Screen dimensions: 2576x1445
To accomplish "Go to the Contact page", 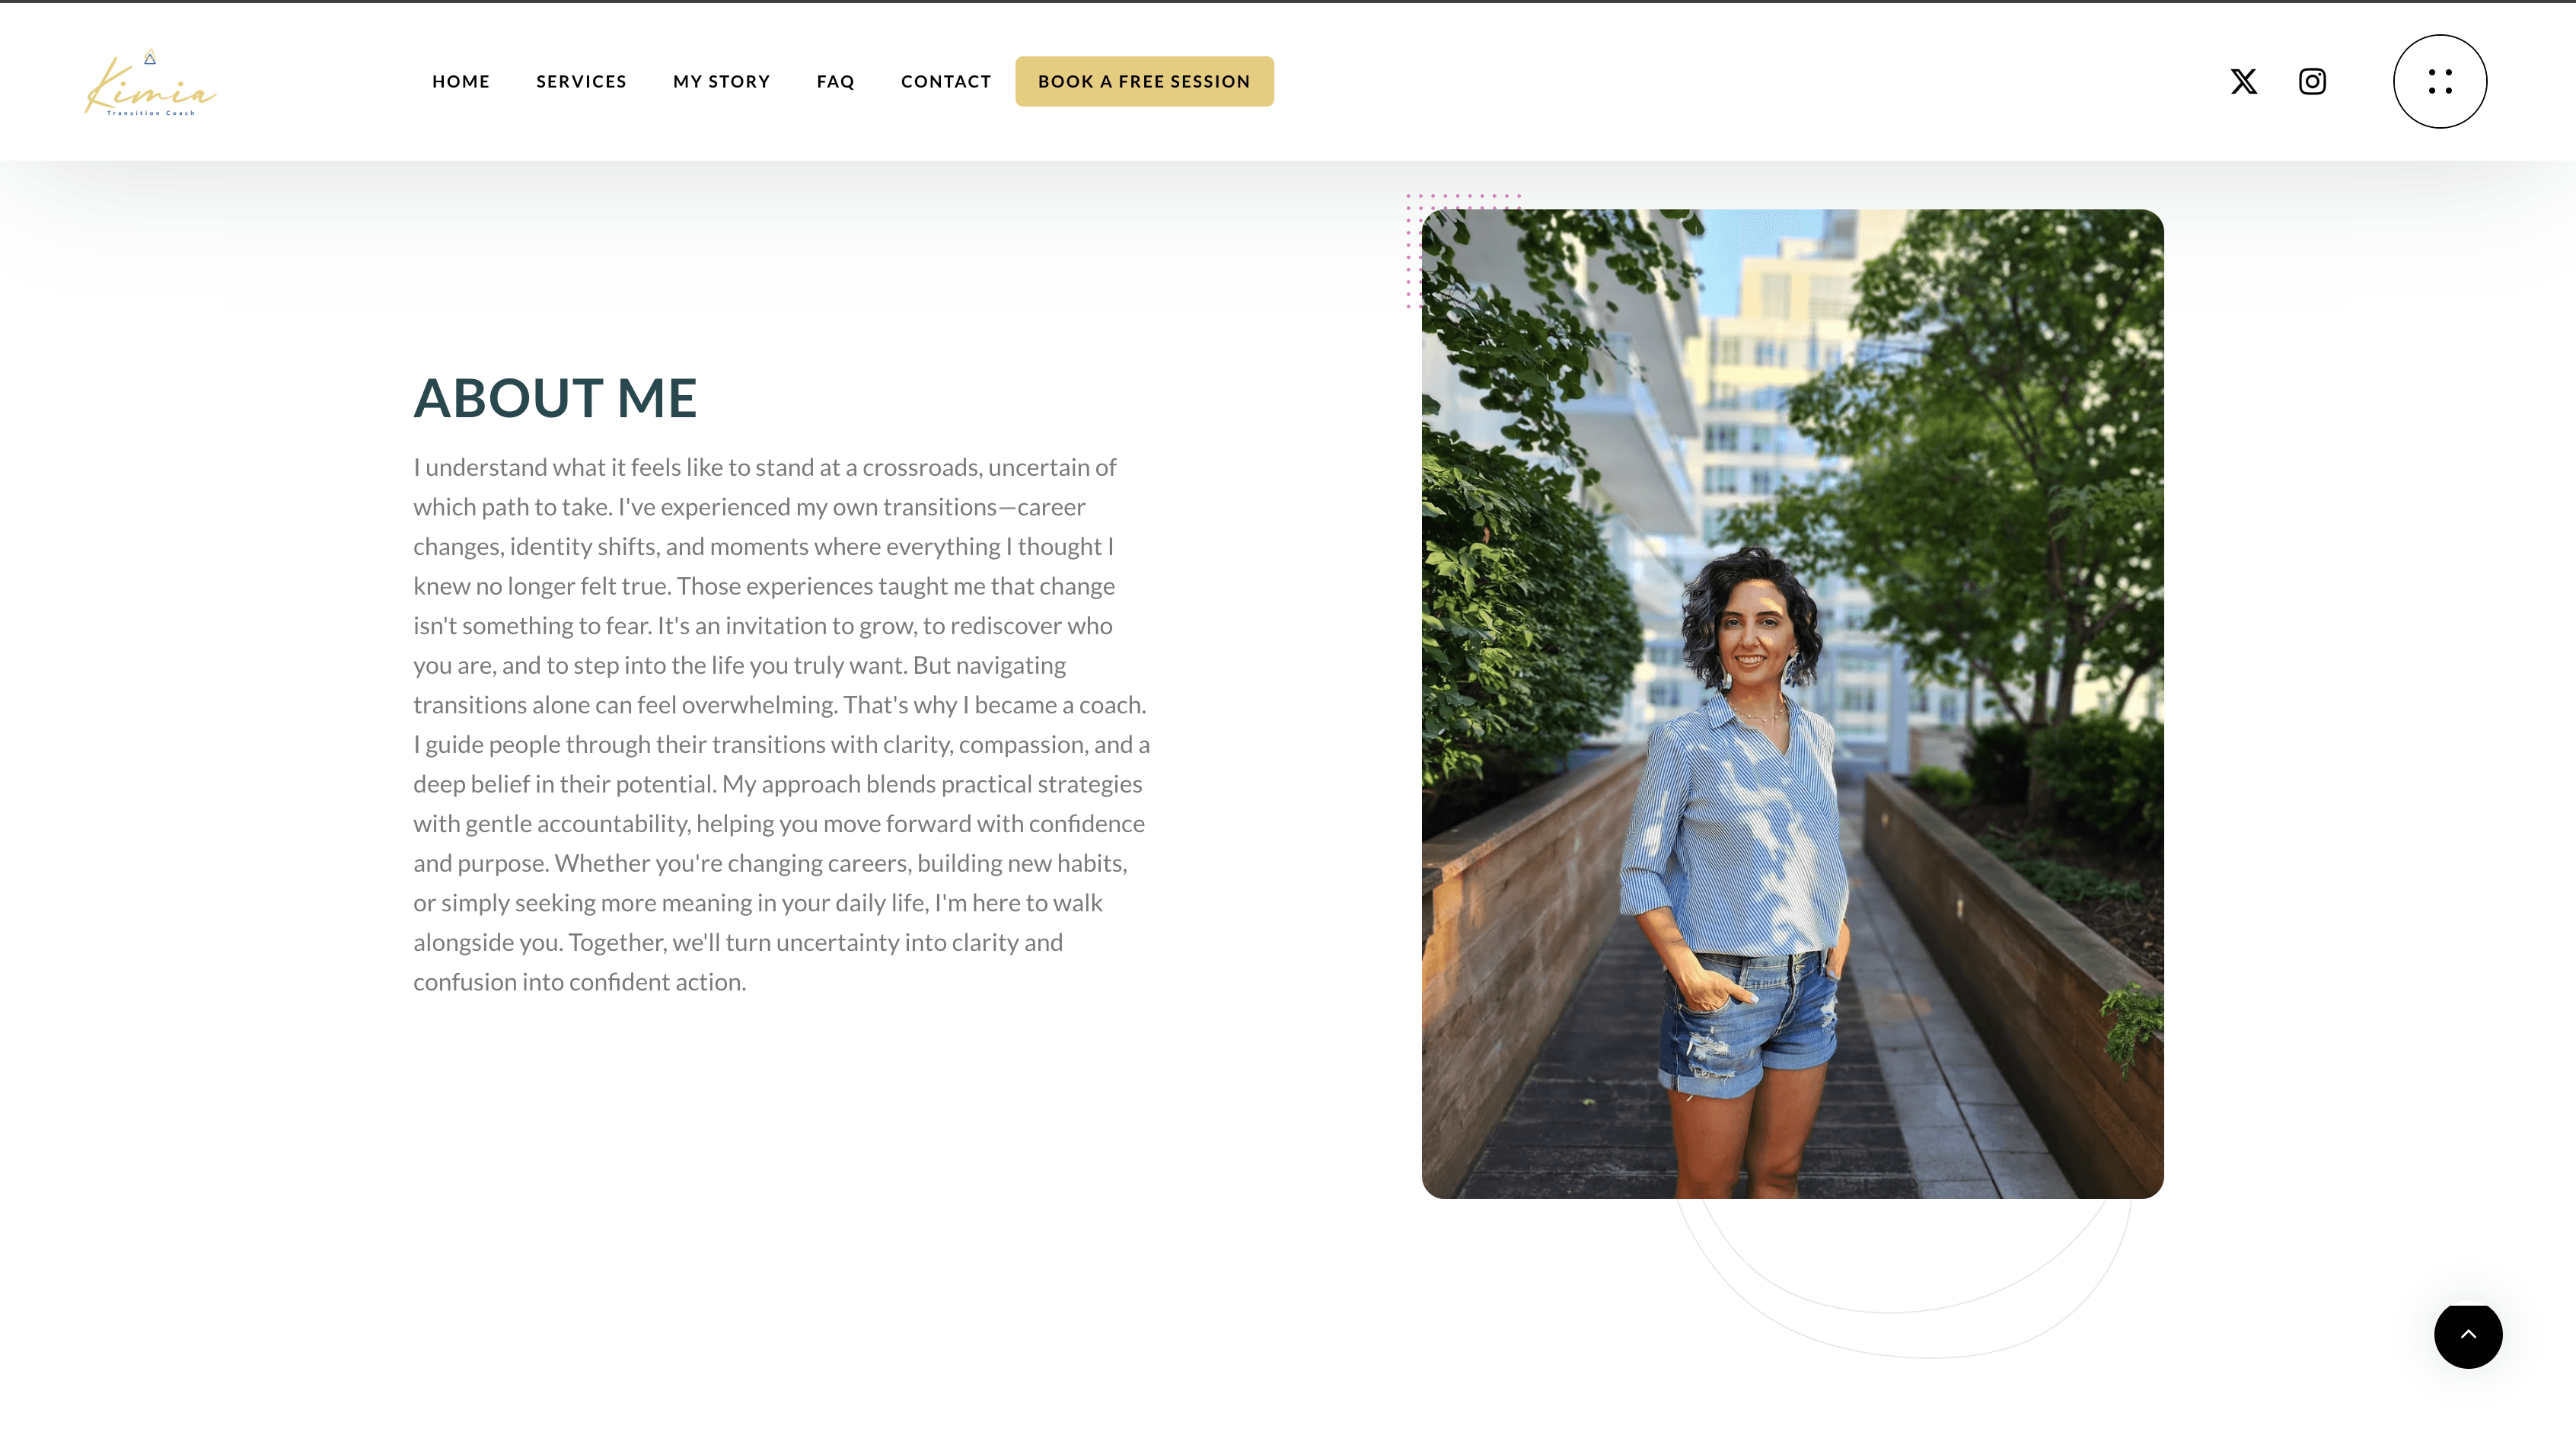I will (x=945, y=81).
